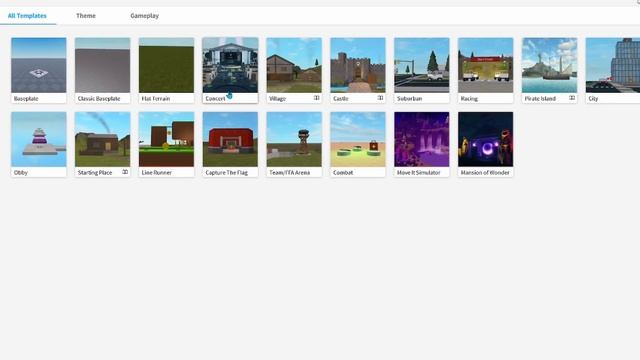The height and width of the screenshot is (360, 640).
Task: Select the Pirate Island template thumbnail
Action: point(549,65)
